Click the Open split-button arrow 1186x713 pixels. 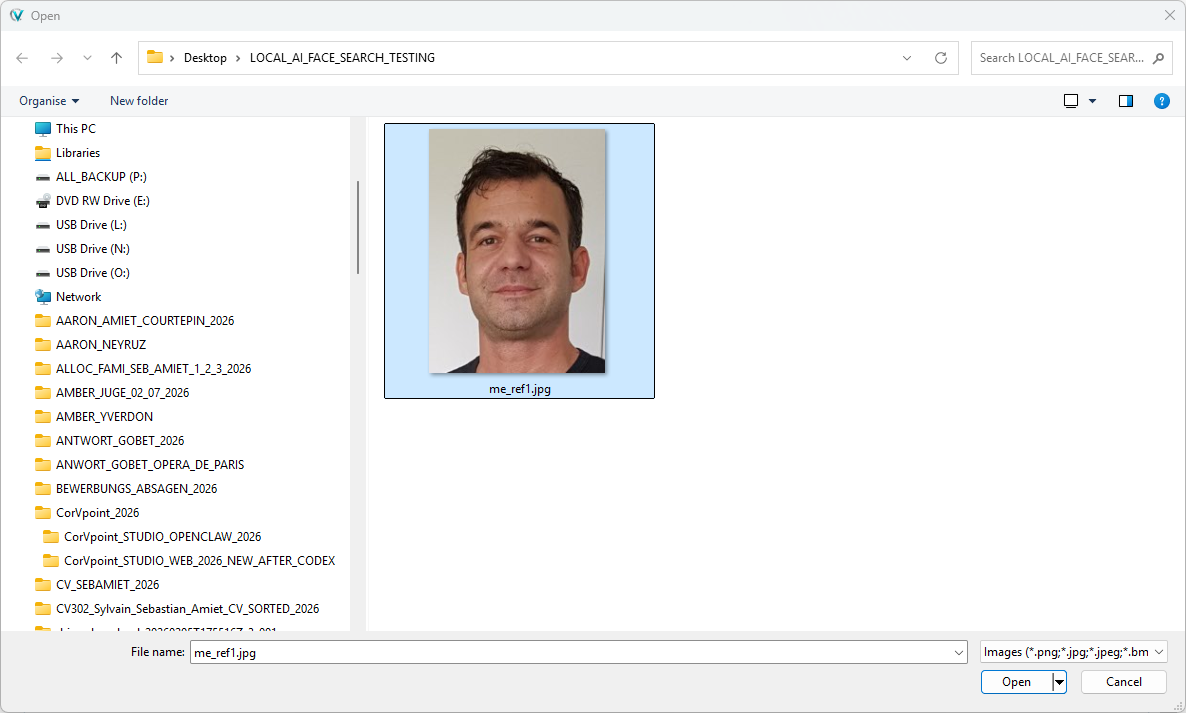point(1060,682)
